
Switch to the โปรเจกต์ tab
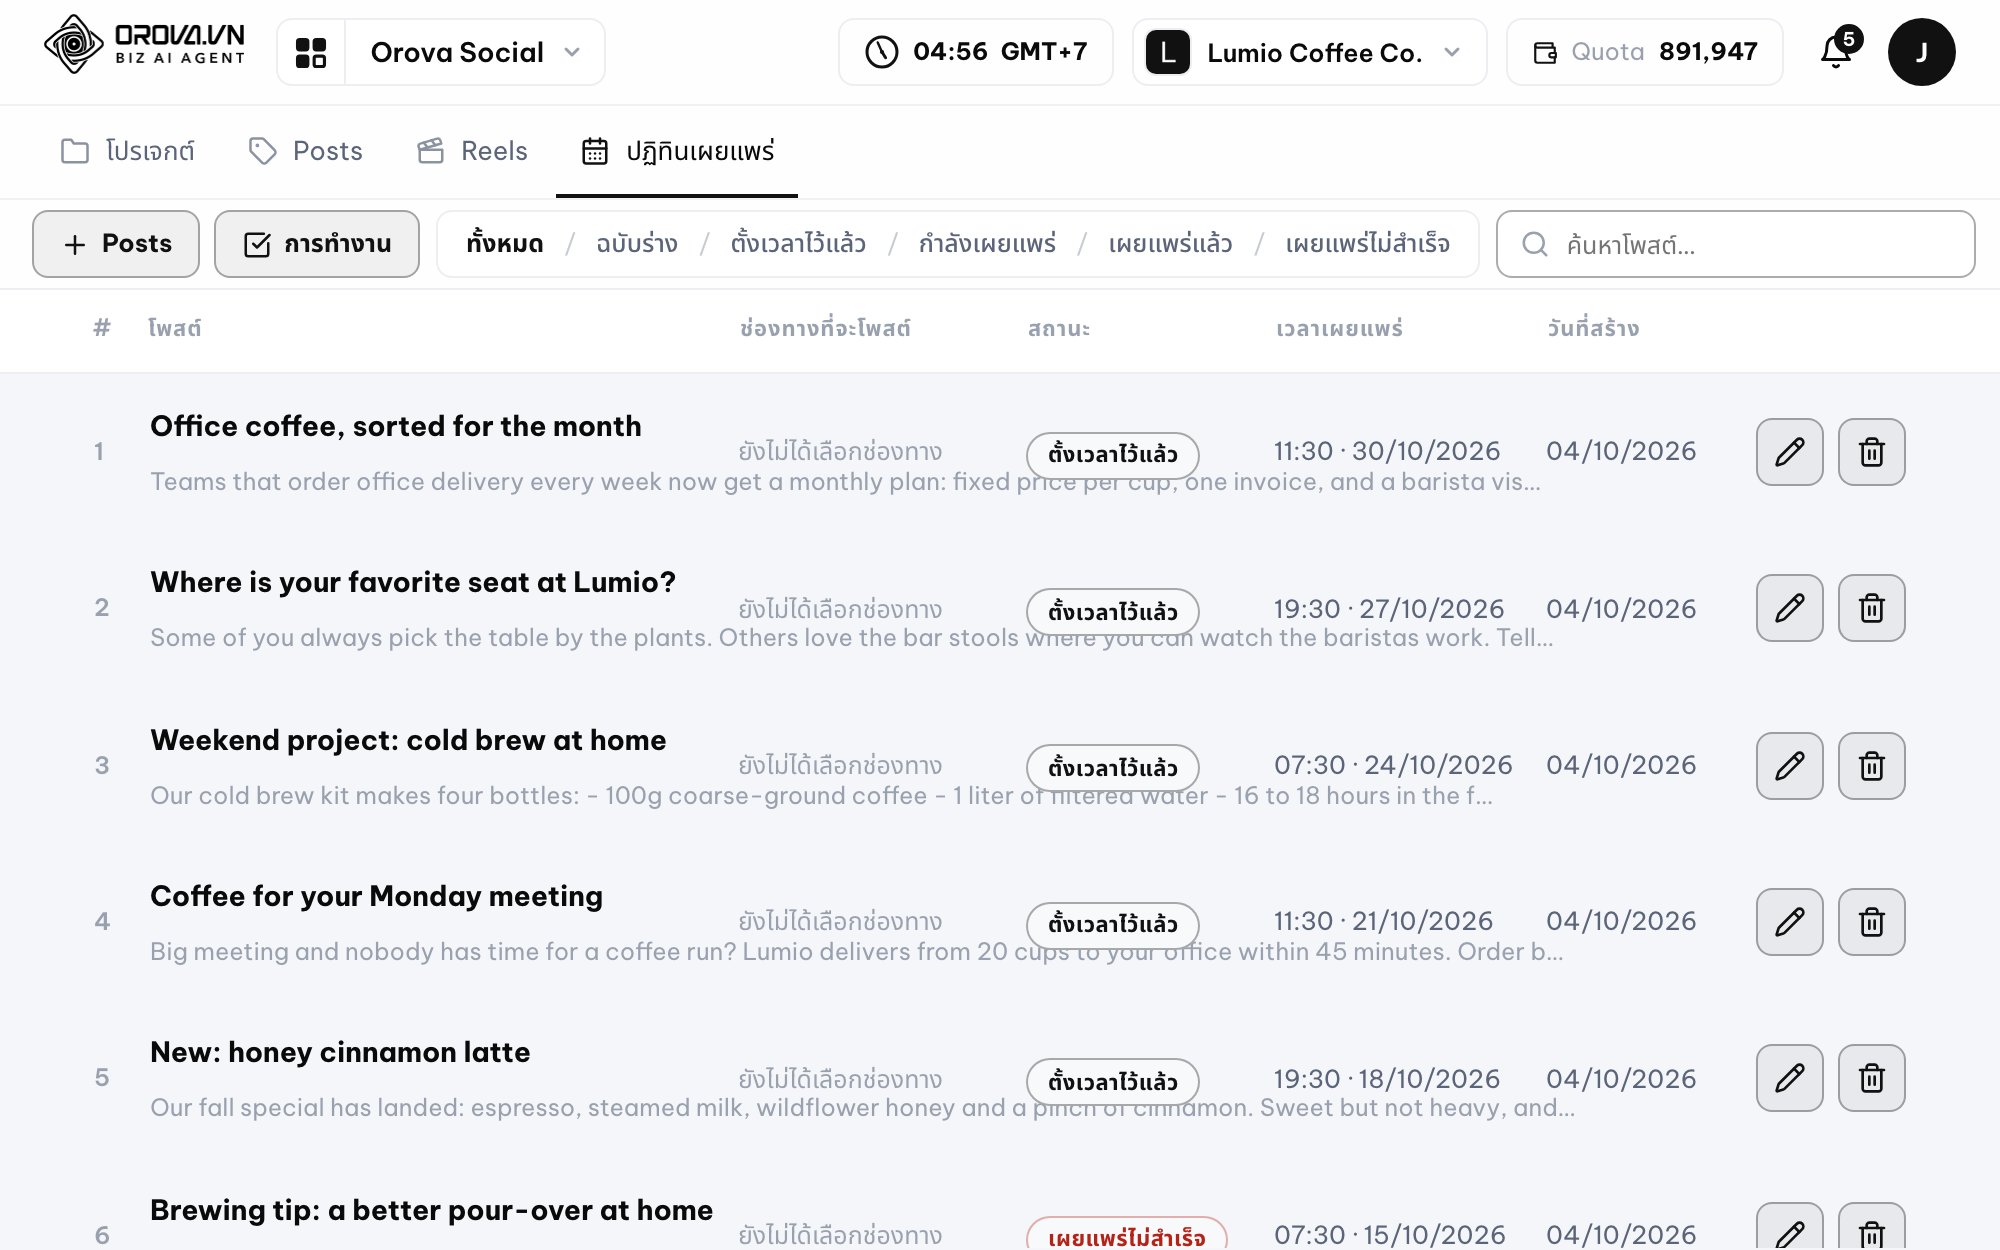point(128,151)
